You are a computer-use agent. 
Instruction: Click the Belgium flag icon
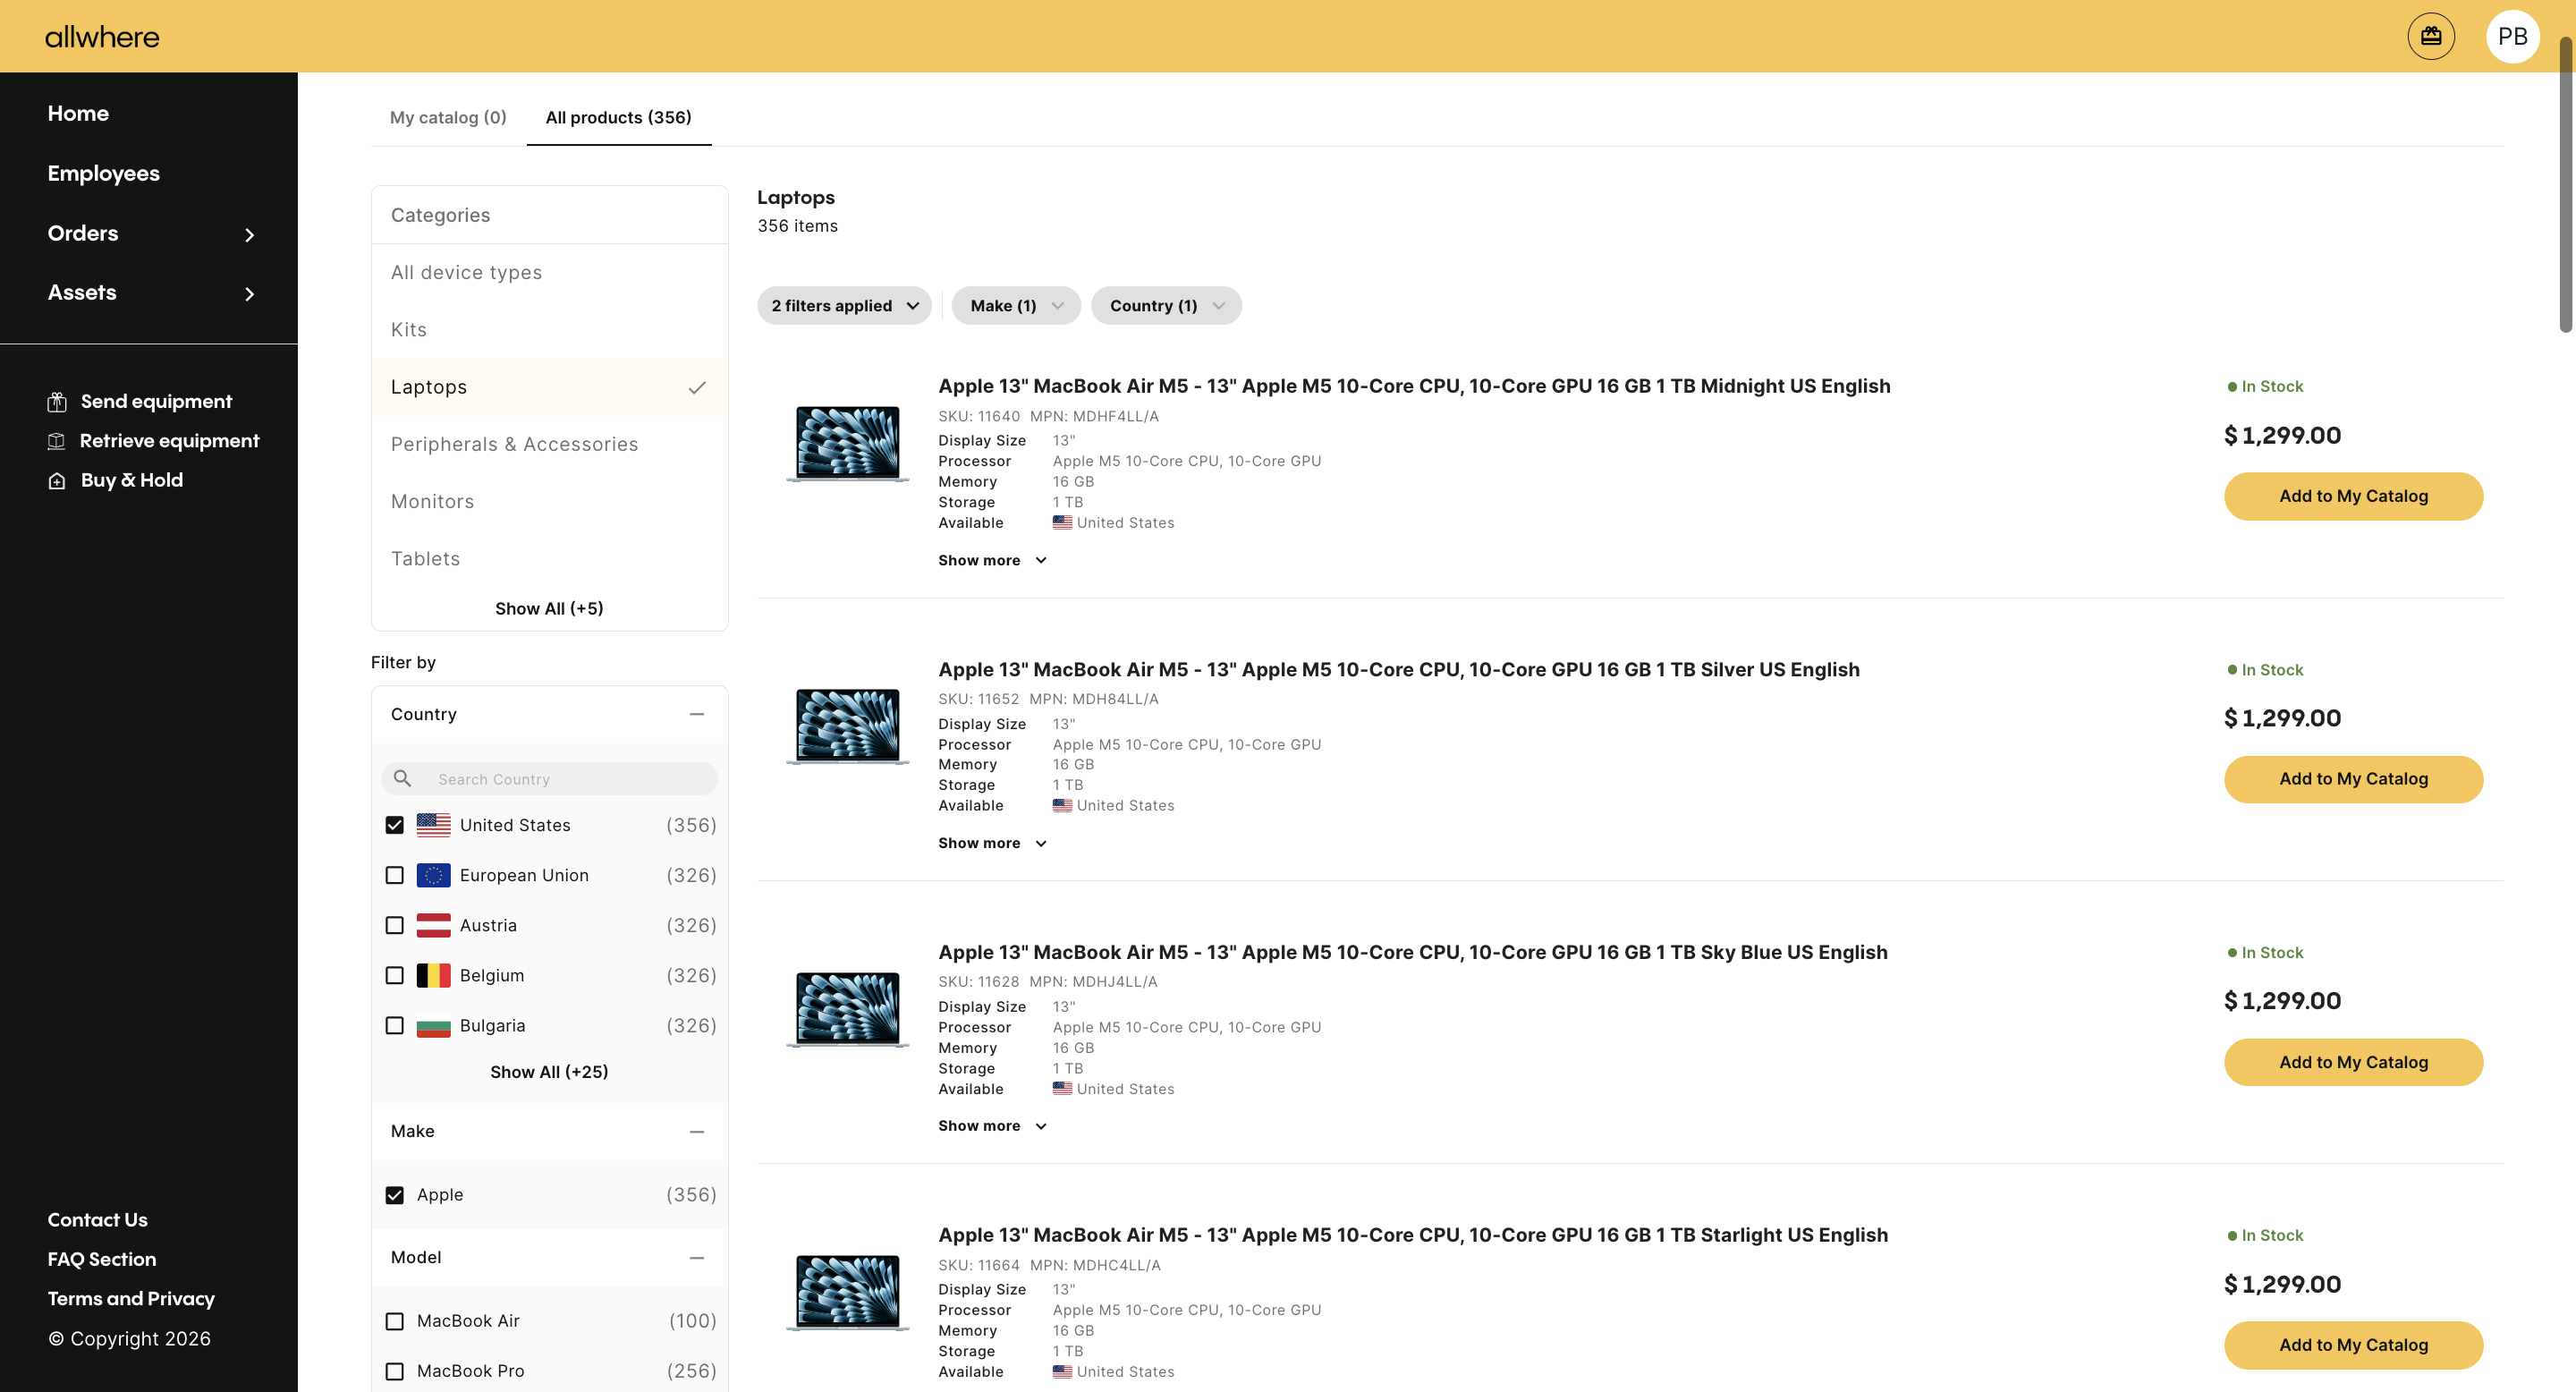click(x=433, y=975)
